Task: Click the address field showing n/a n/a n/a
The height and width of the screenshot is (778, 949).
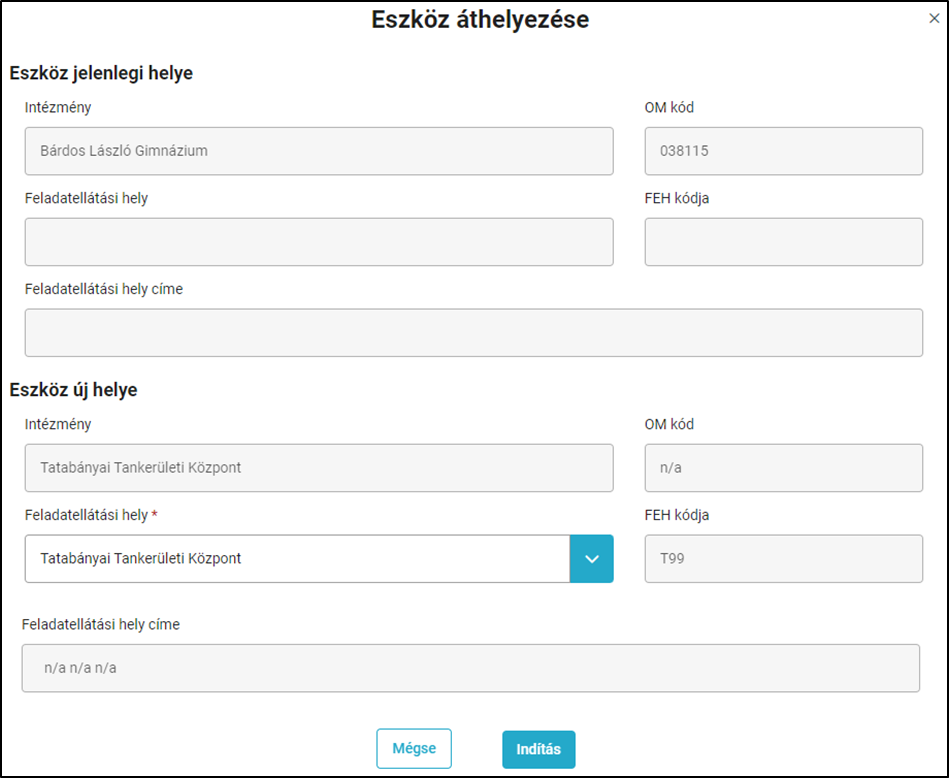Action: [x=471, y=668]
